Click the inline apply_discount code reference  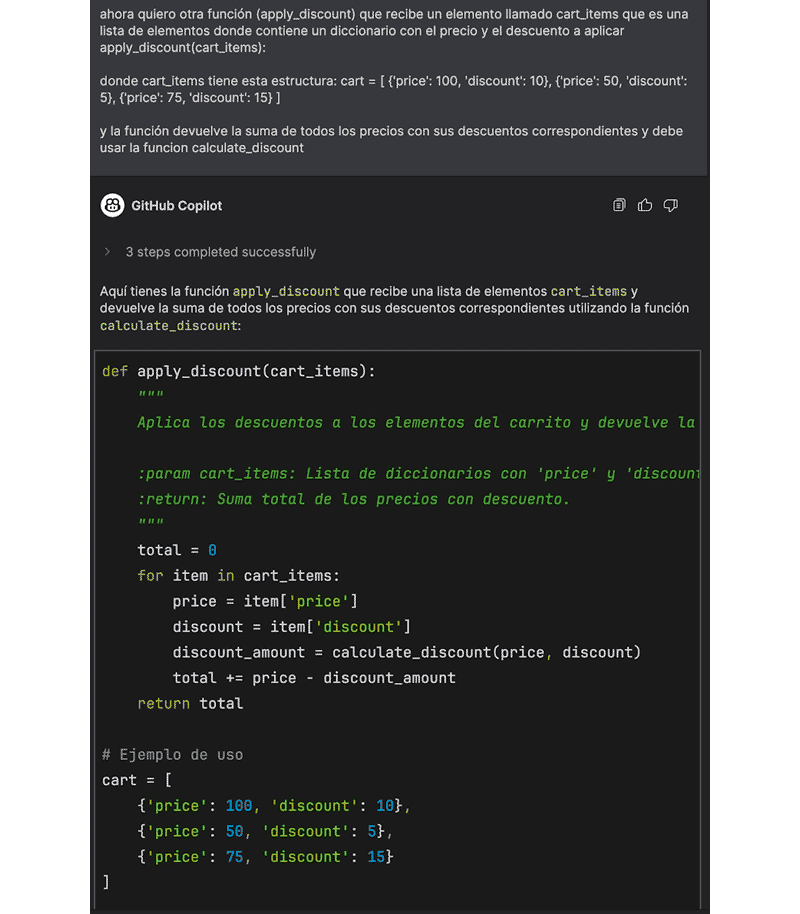(x=286, y=291)
